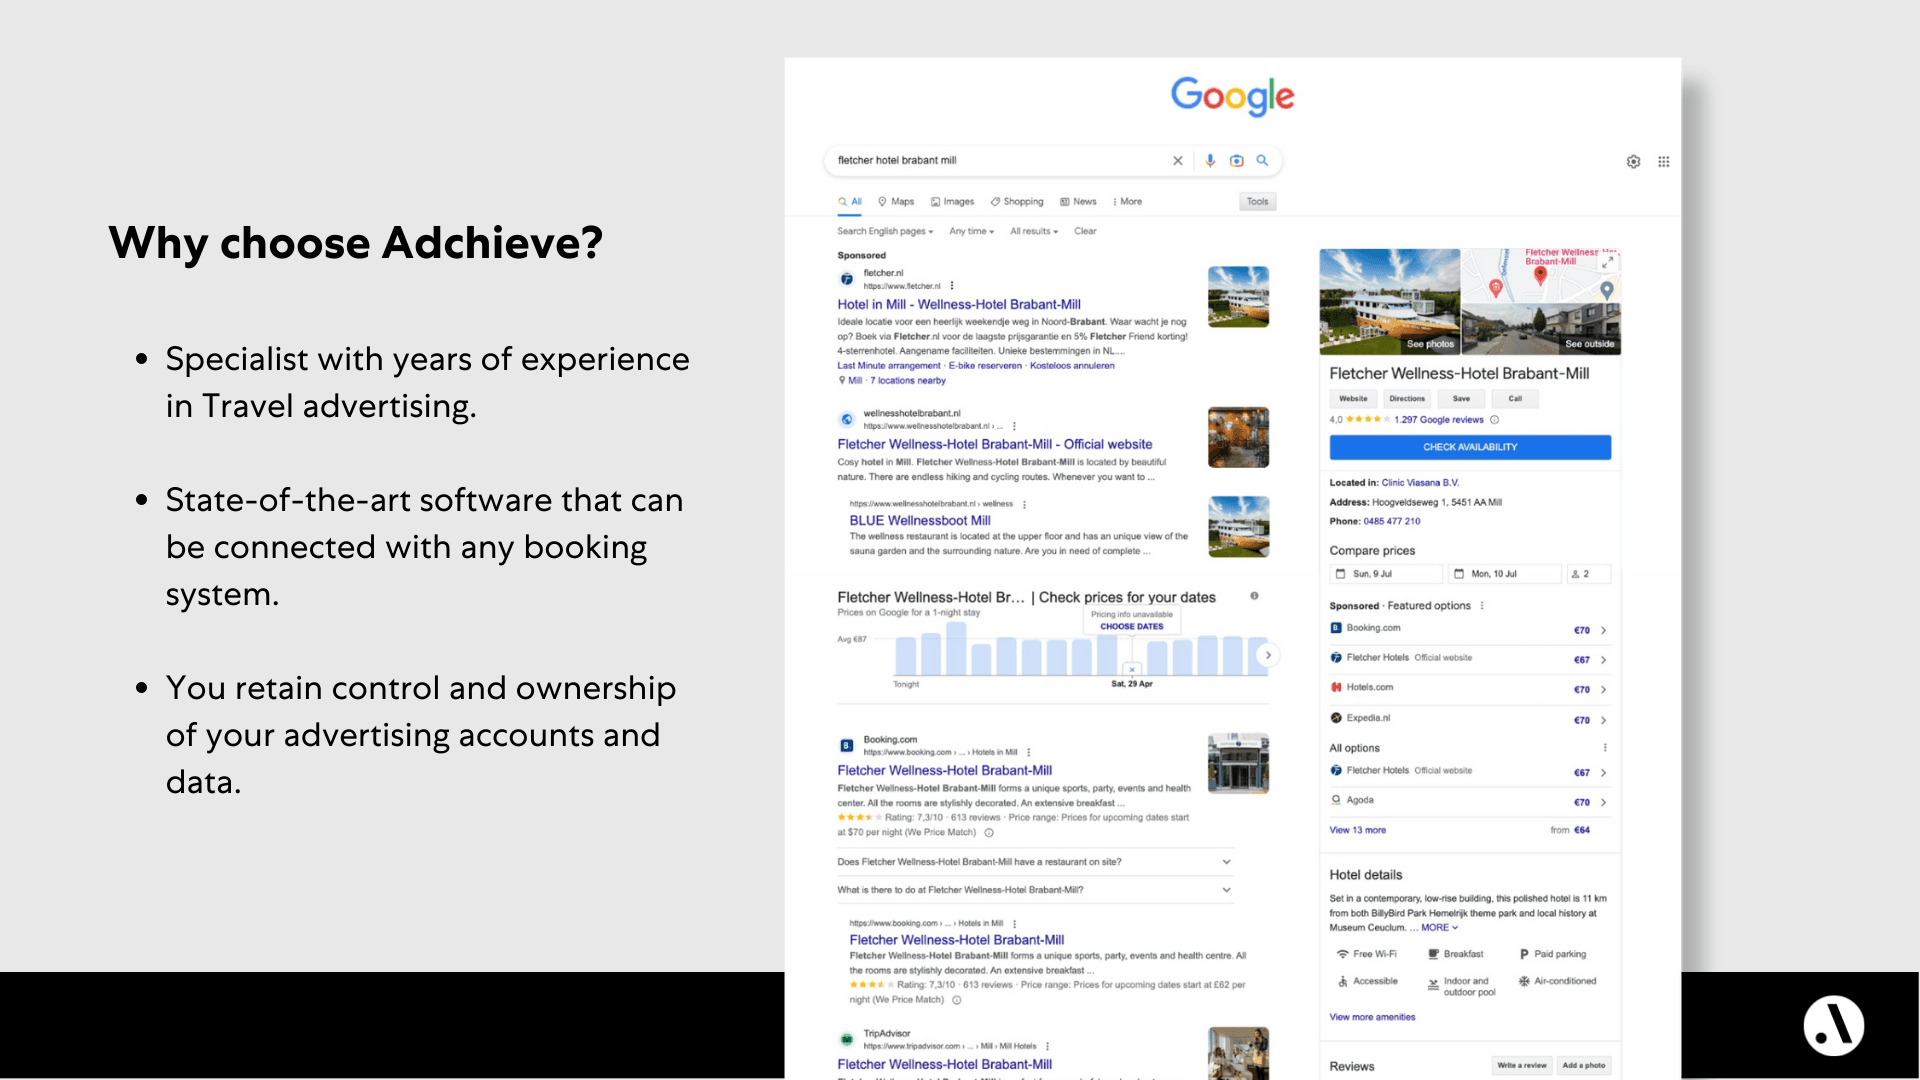Click the magnifier search icon in search bar
The height and width of the screenshot is (1080, 1920).
(x=1263, y=160)
